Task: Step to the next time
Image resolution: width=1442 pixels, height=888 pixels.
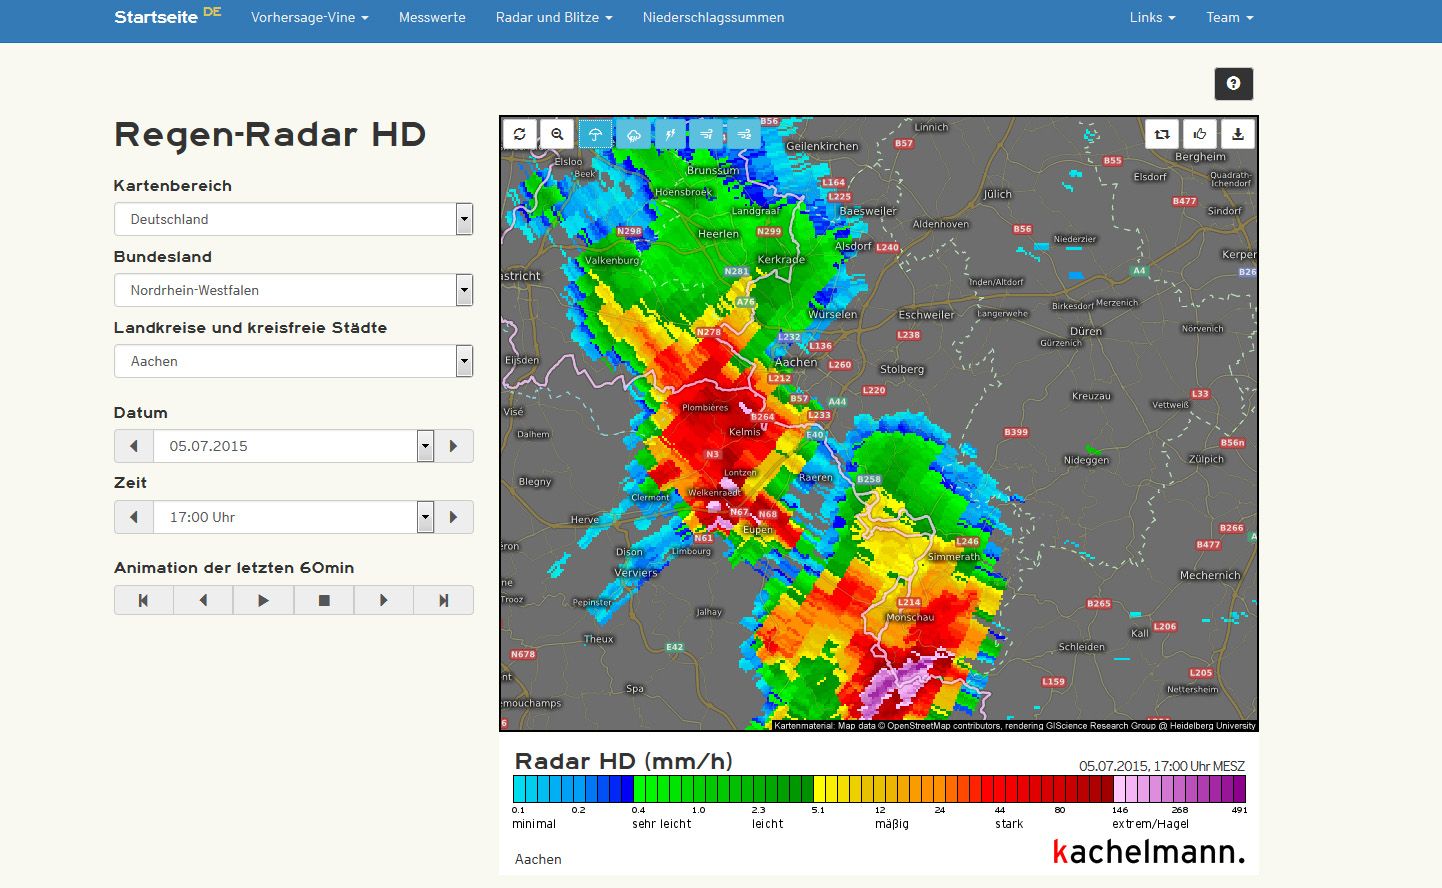Action: pos(453,517)
